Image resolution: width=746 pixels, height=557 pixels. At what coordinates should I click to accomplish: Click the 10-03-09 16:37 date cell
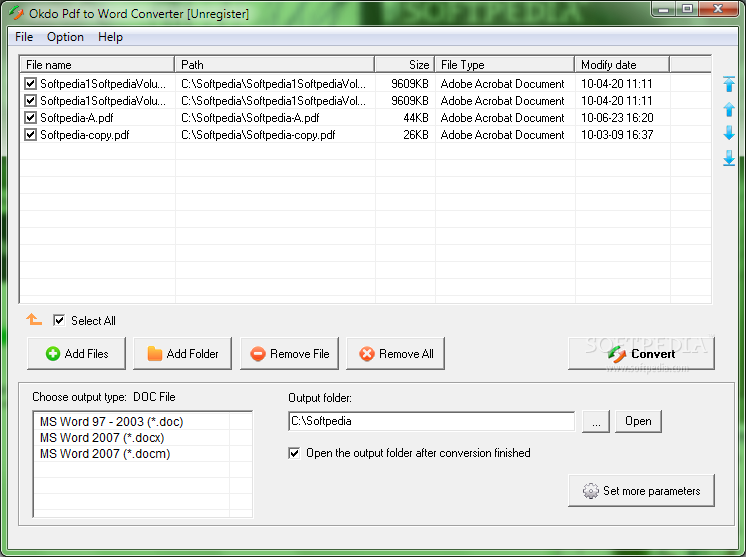point(617,135)
